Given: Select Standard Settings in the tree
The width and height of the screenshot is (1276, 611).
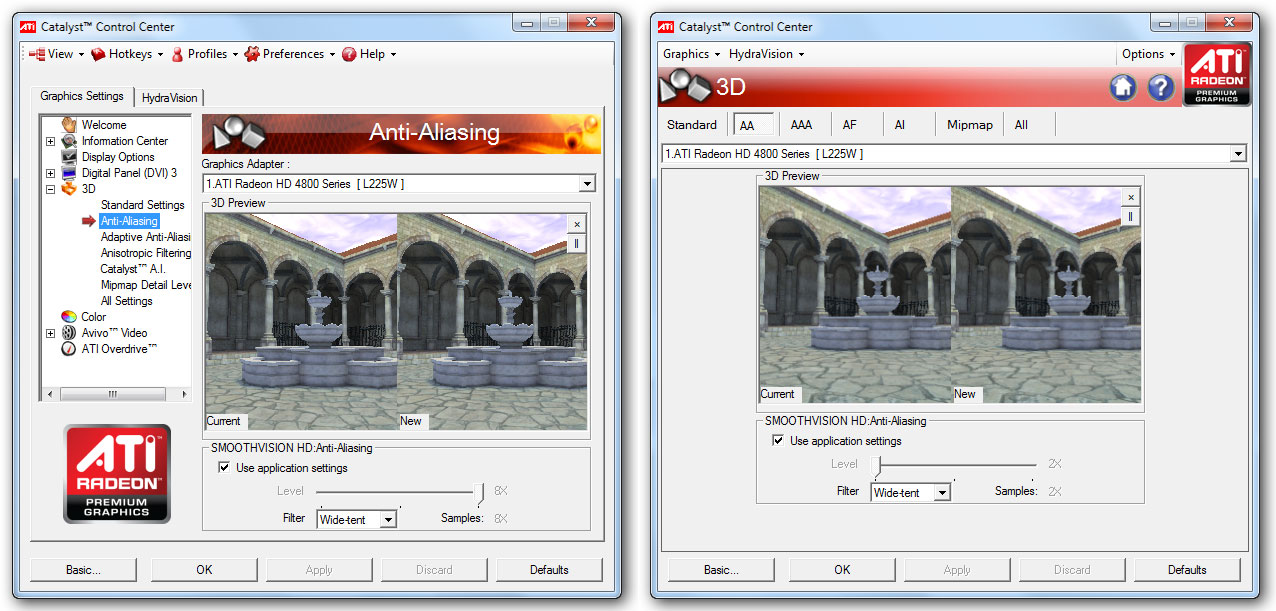Looking at the screenshot, I should [142, 205].
